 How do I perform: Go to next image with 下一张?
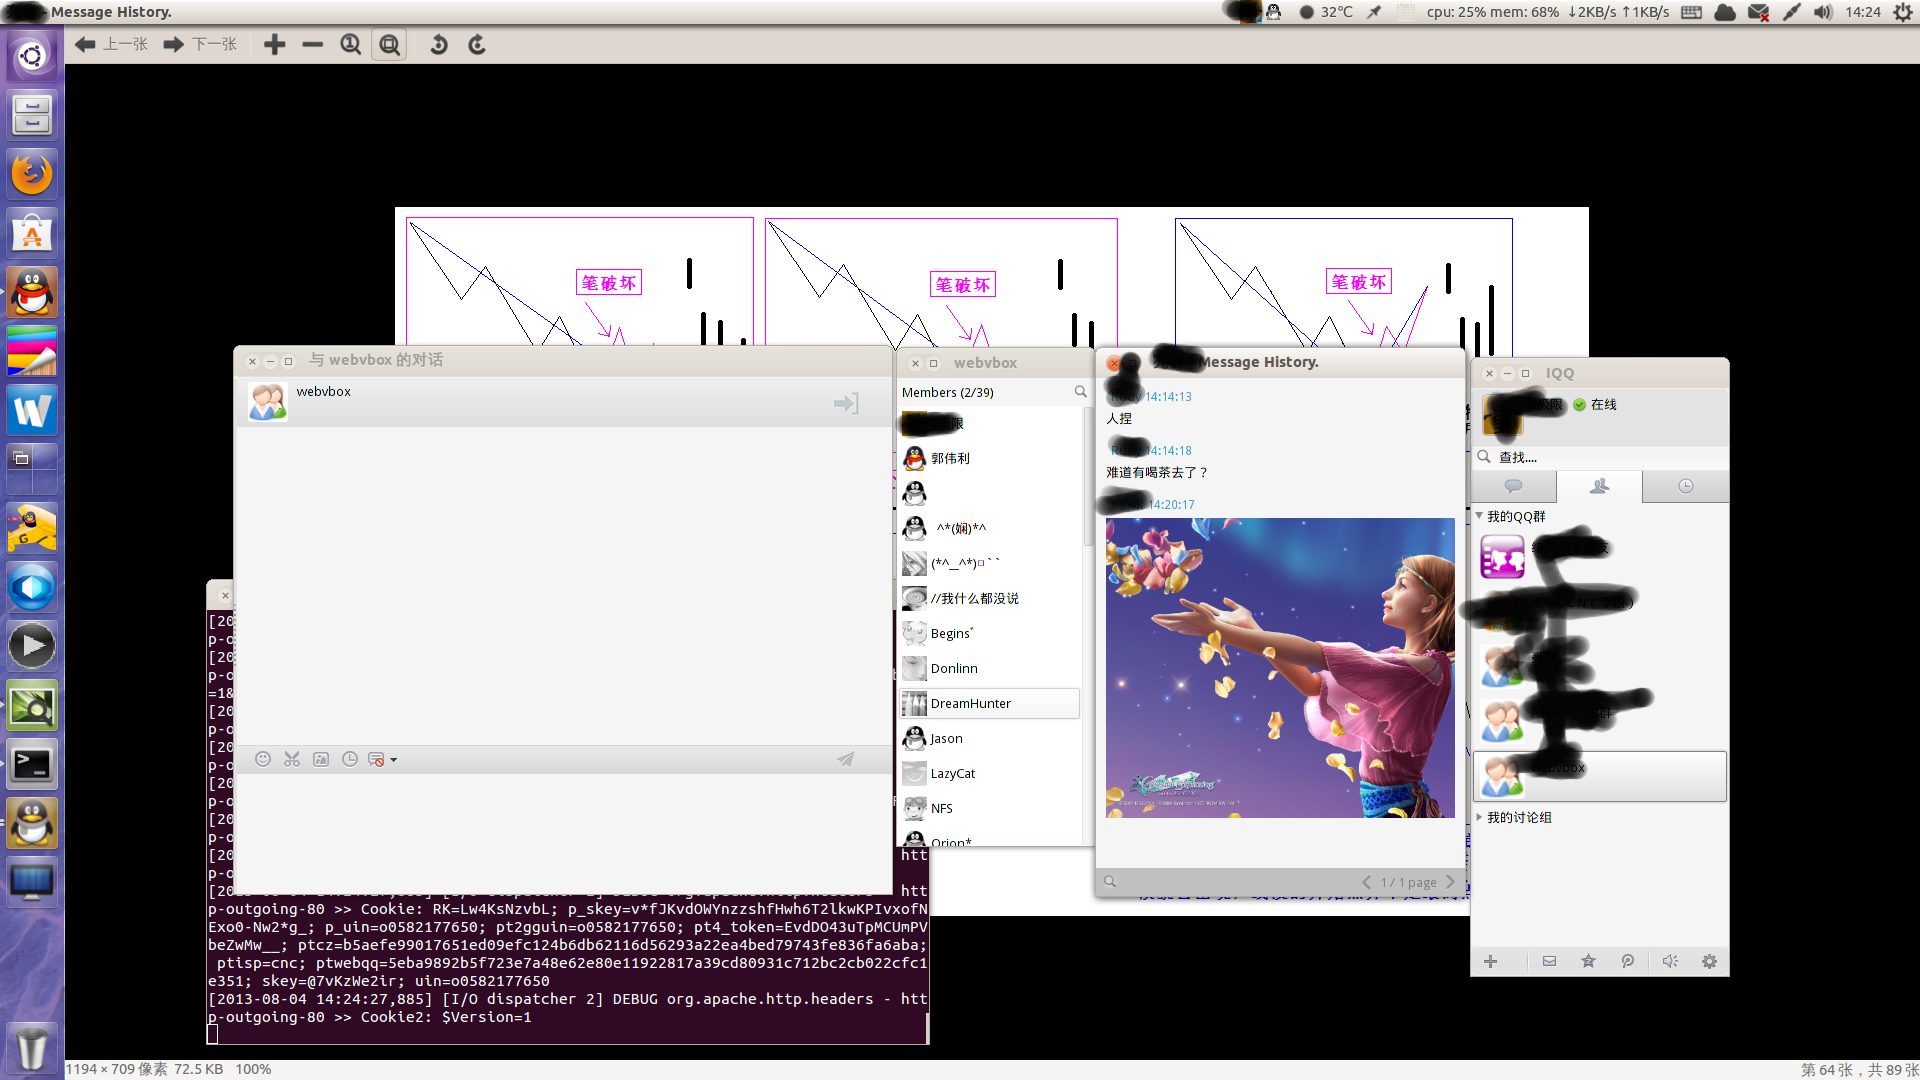(x=200, y=45)
